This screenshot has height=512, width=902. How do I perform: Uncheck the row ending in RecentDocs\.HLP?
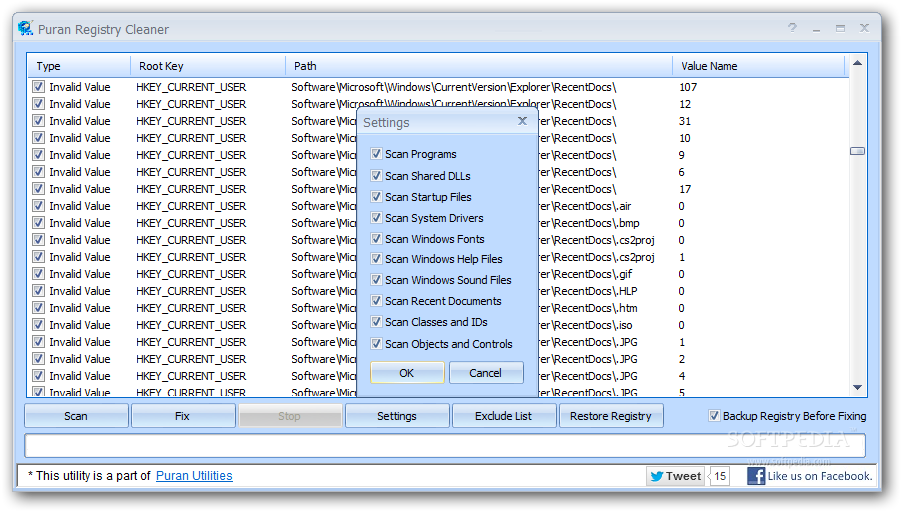point(39,291)
